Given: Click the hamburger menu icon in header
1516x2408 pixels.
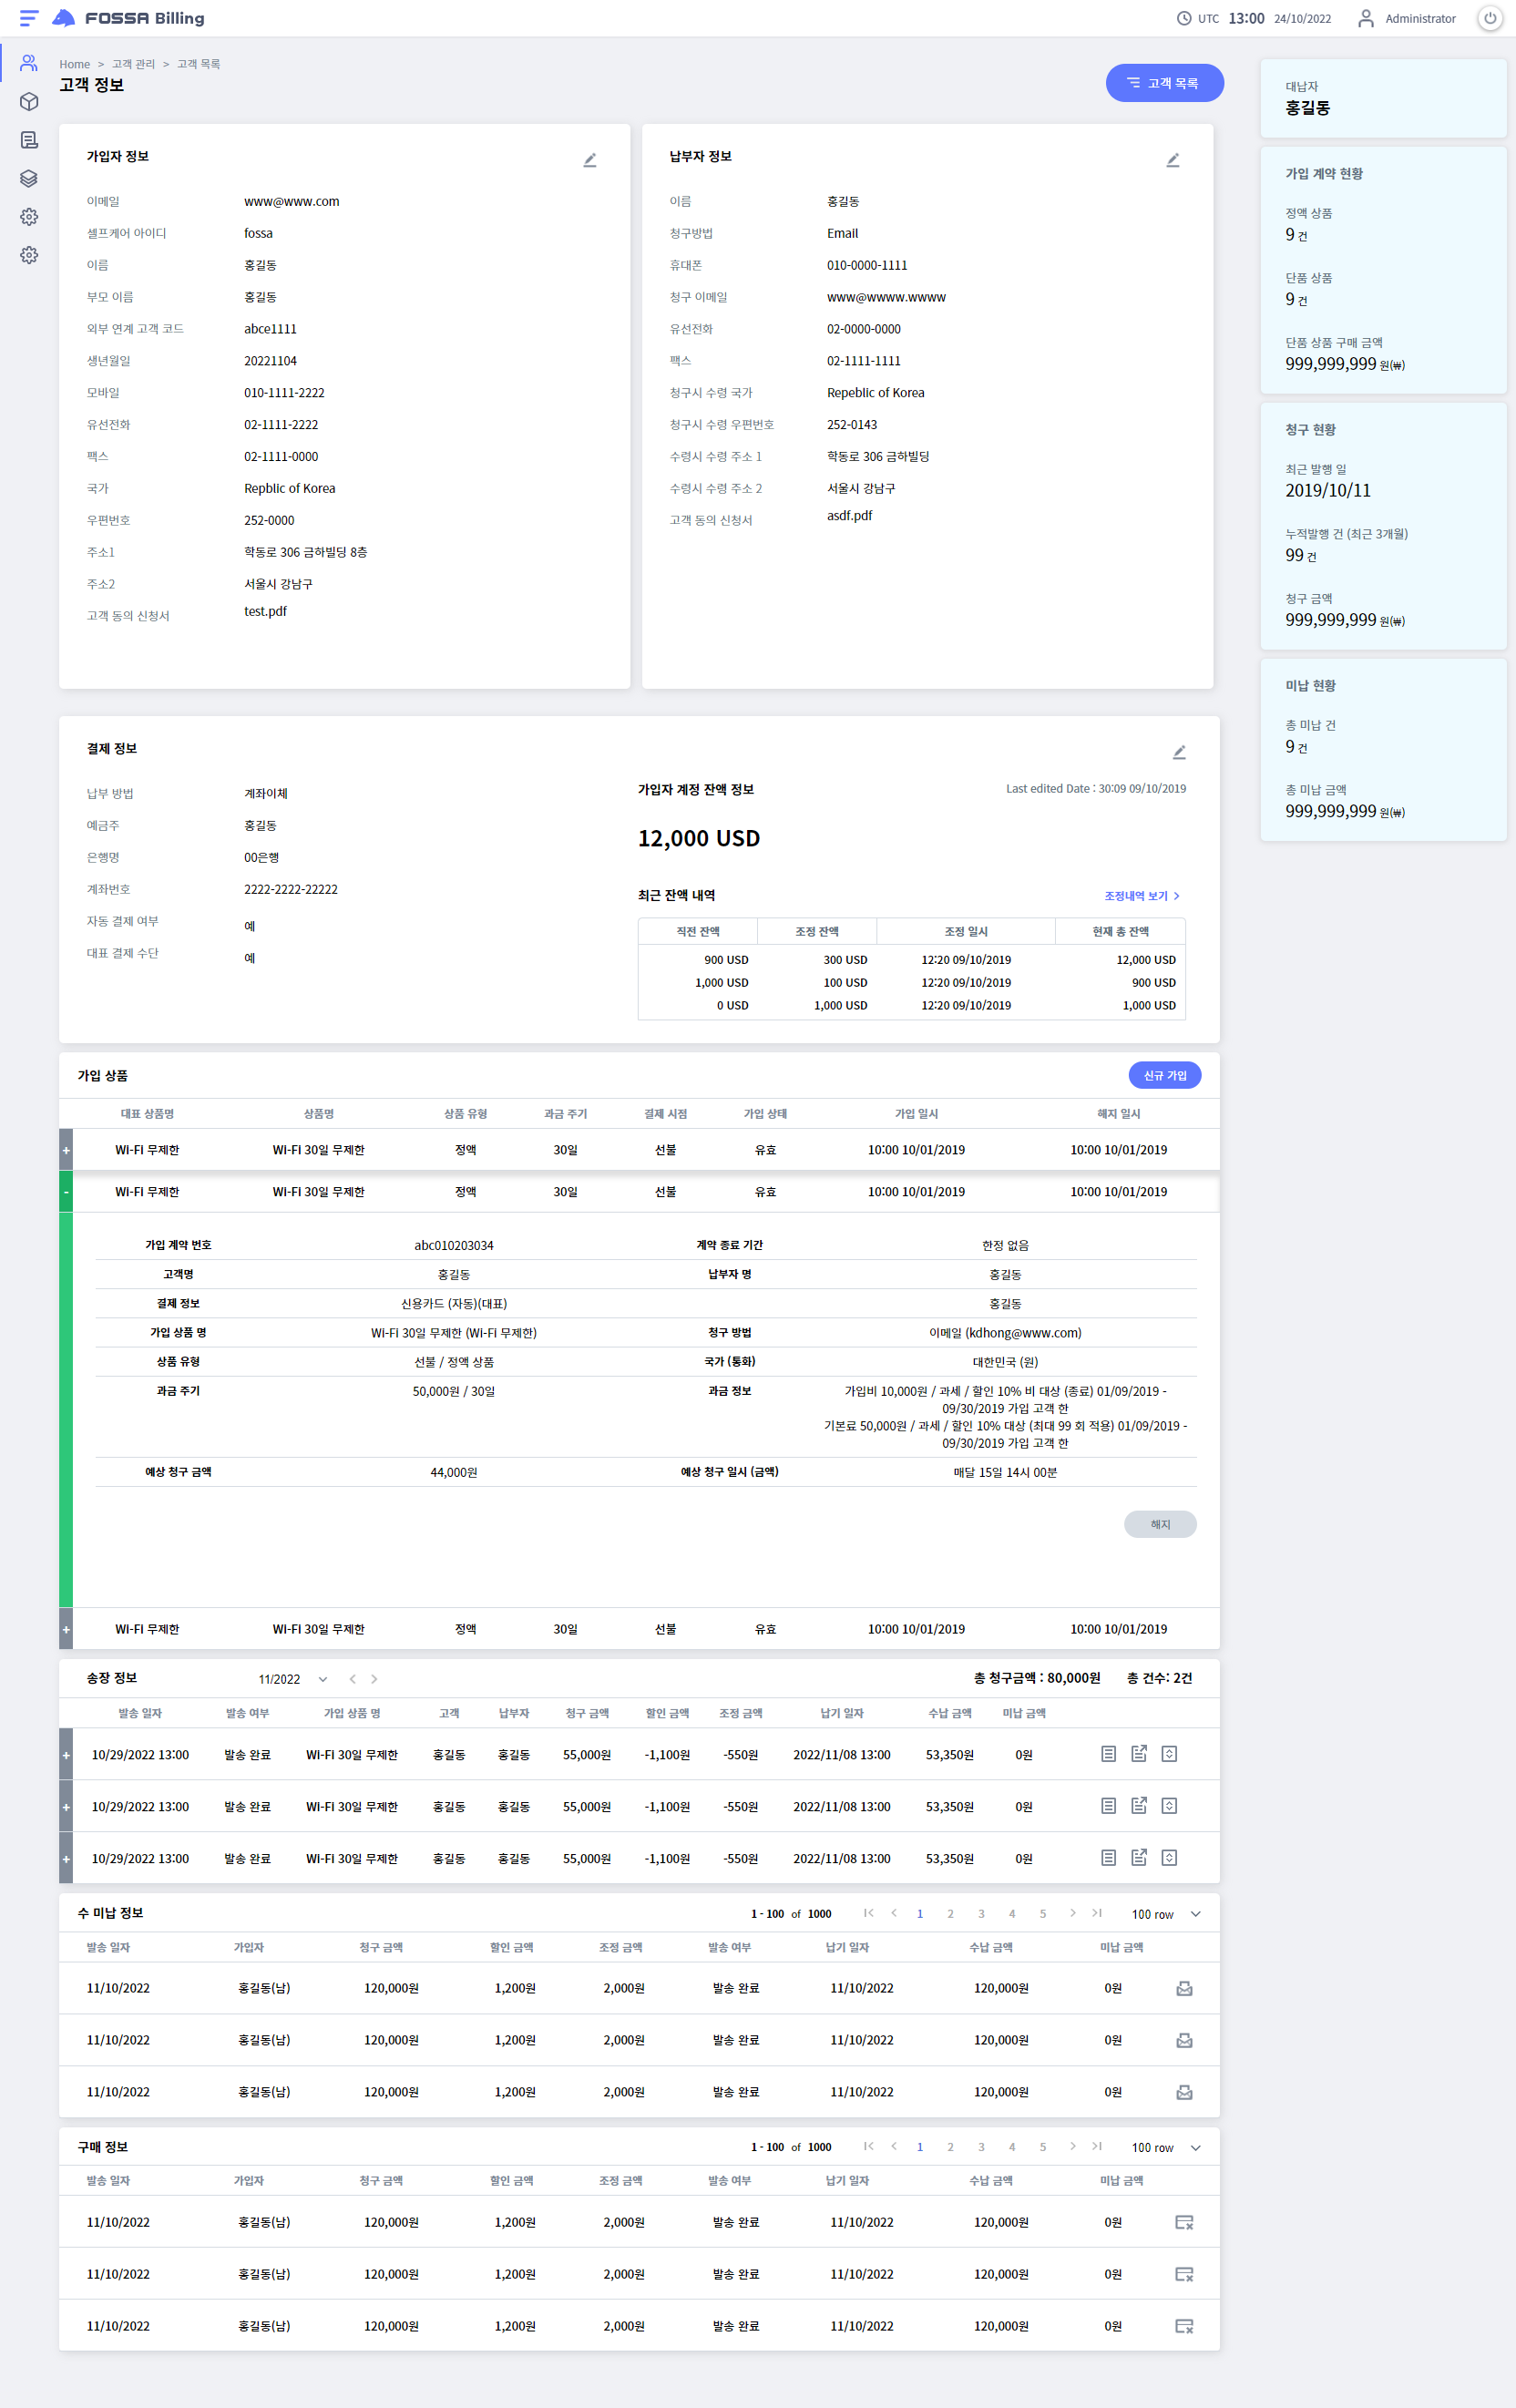Looking at the screenshot, I should point(28,18).
